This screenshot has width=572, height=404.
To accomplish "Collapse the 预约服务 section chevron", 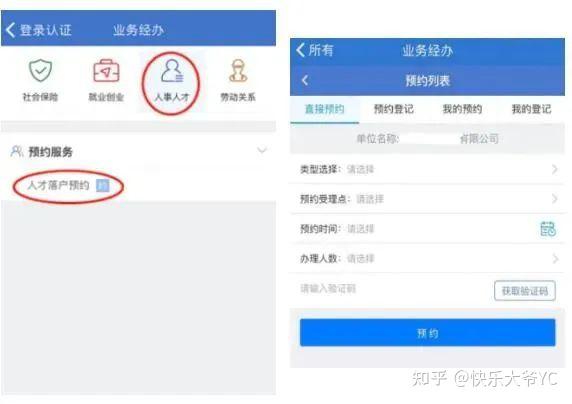I will pyautogui.click(x=262, y=150).
